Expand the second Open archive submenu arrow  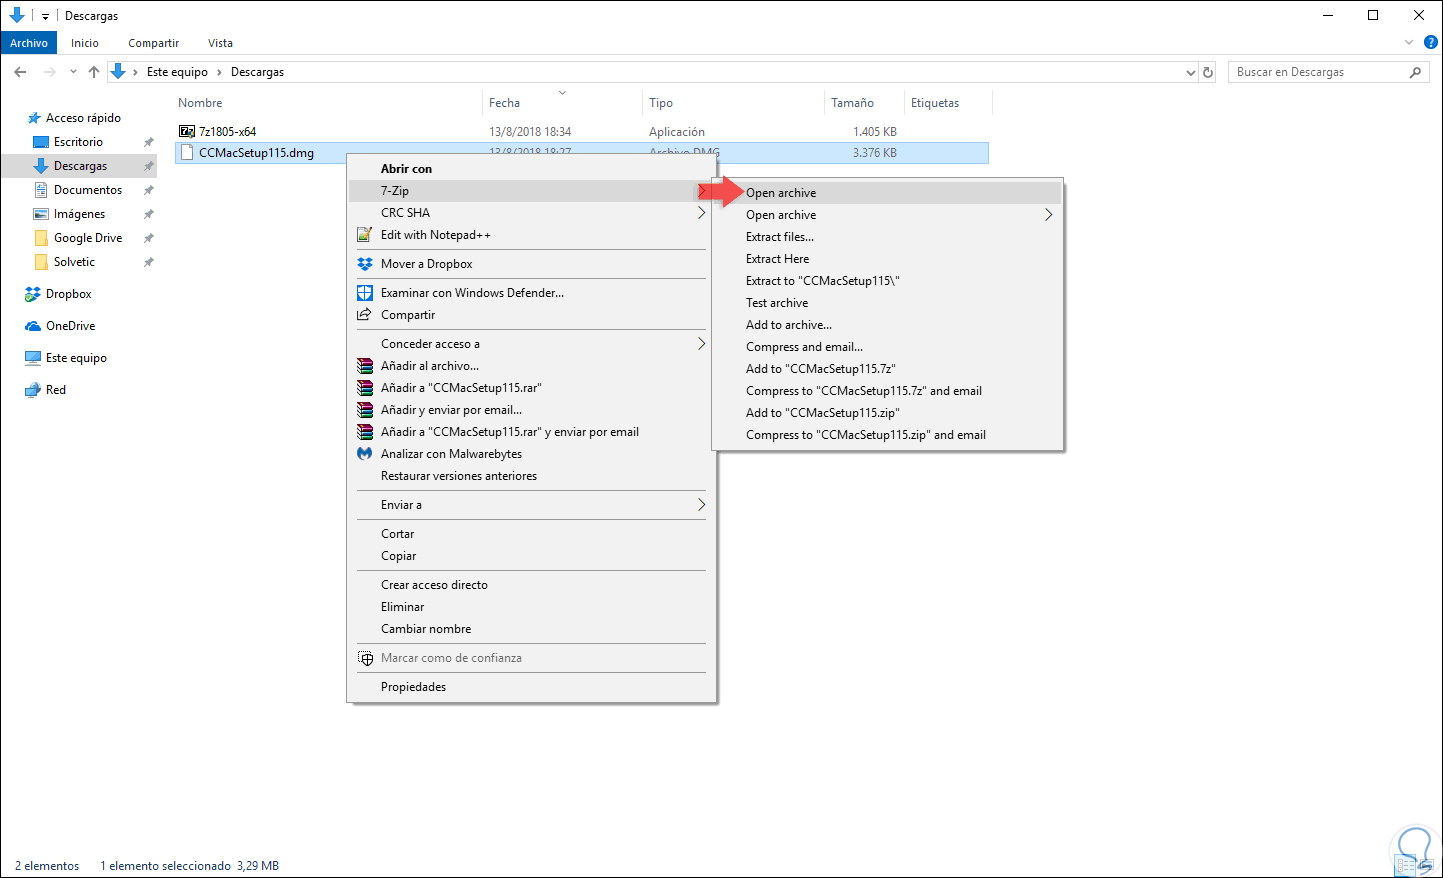point(1048,215)
